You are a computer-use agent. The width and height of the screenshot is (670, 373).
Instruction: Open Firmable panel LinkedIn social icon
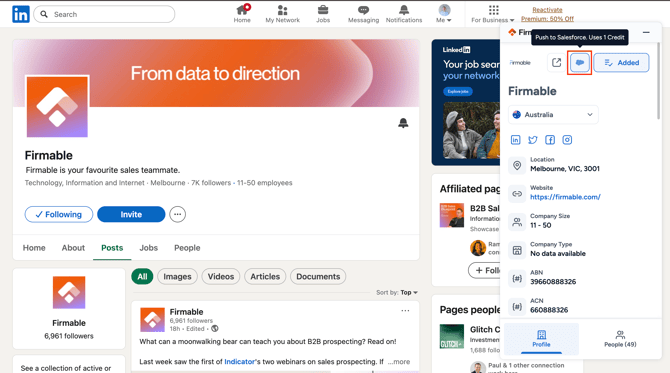pos(516,140)
